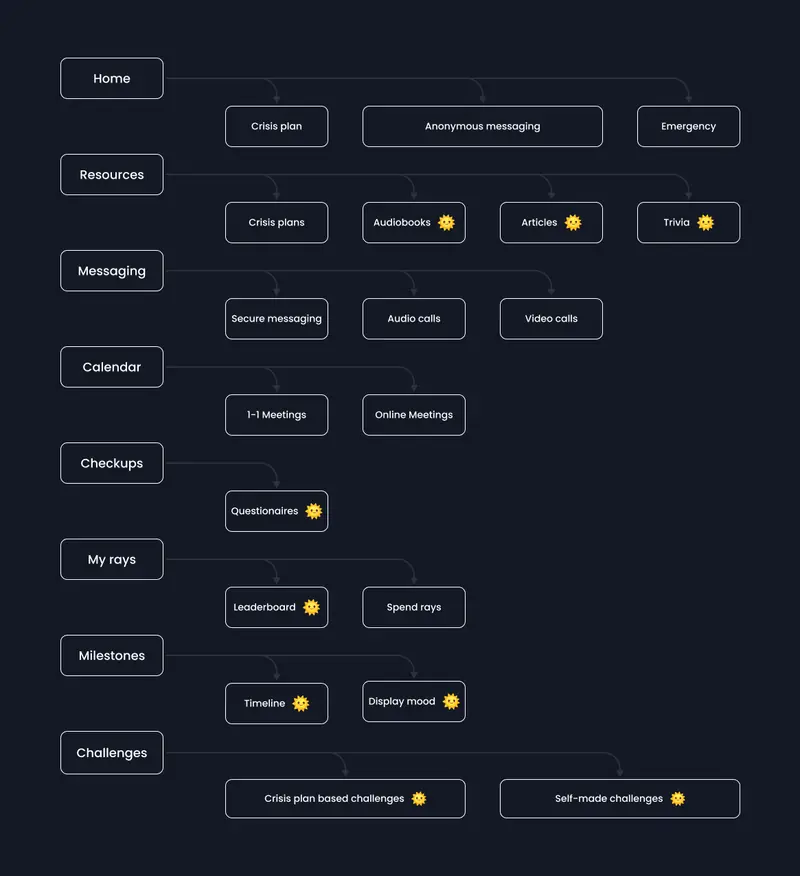This screenshot has height=876, width=800.
Task: Open the Checkups section box
Action: 112,463
